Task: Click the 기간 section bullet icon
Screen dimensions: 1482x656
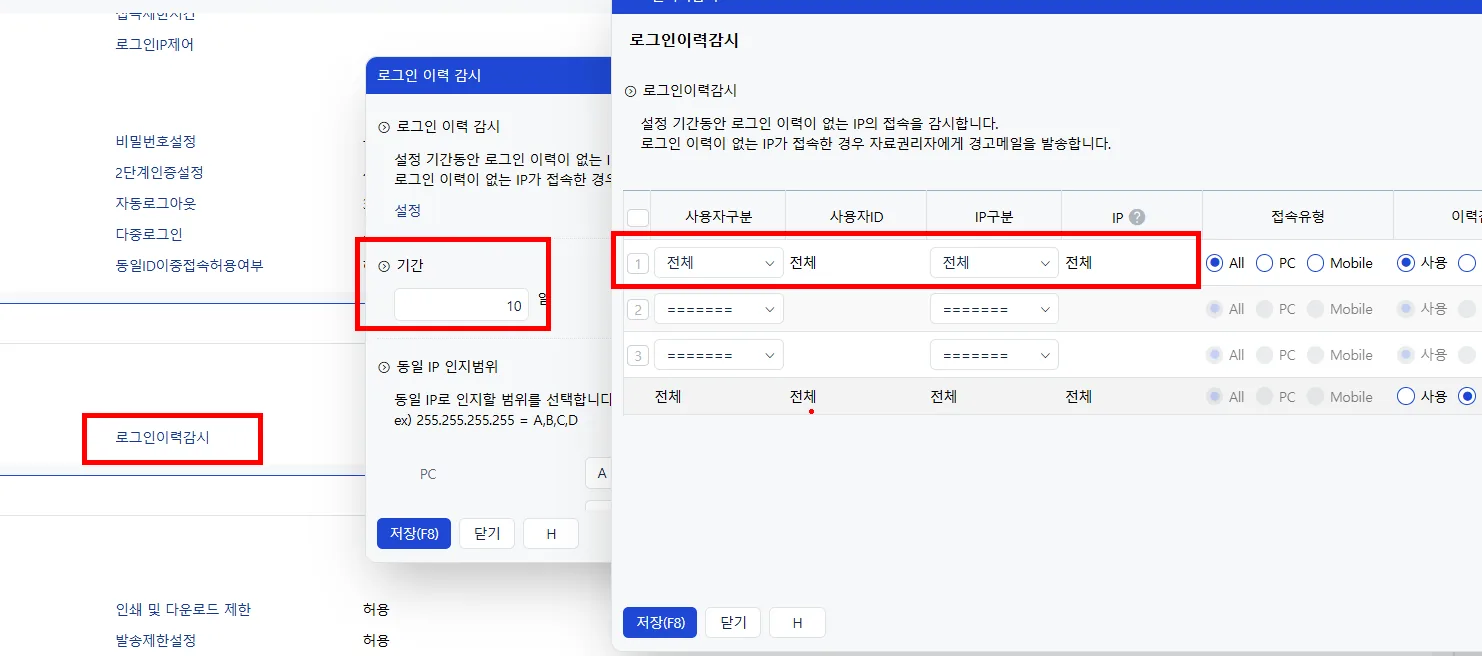Action: click(384, 266)
